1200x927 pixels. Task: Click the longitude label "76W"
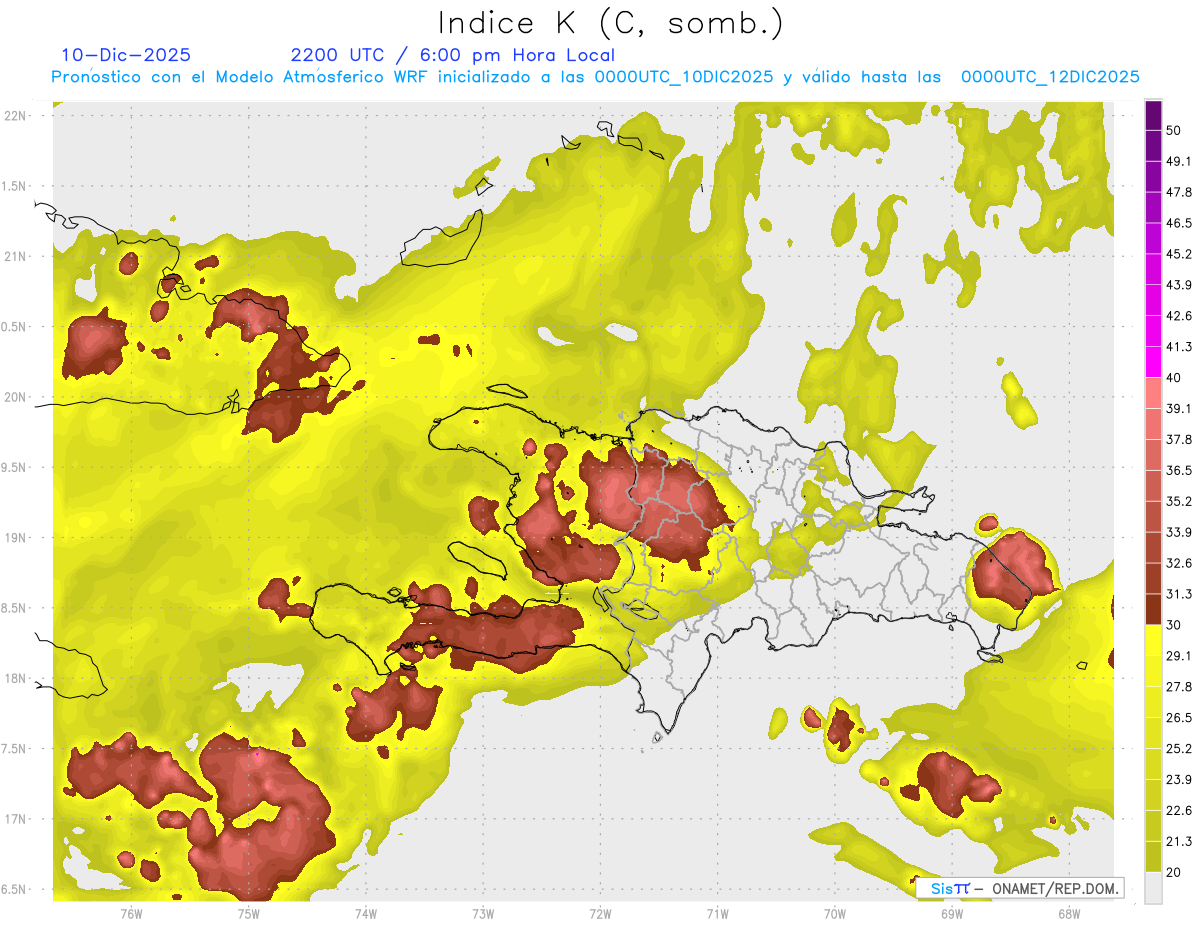[x=131, y=914]
